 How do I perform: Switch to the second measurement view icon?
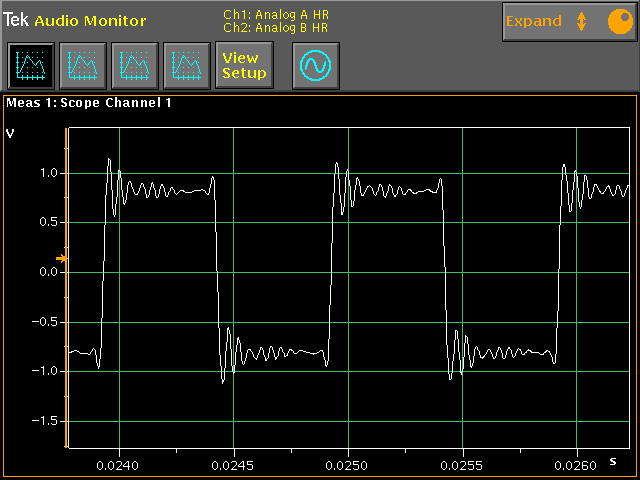[83, 65]
